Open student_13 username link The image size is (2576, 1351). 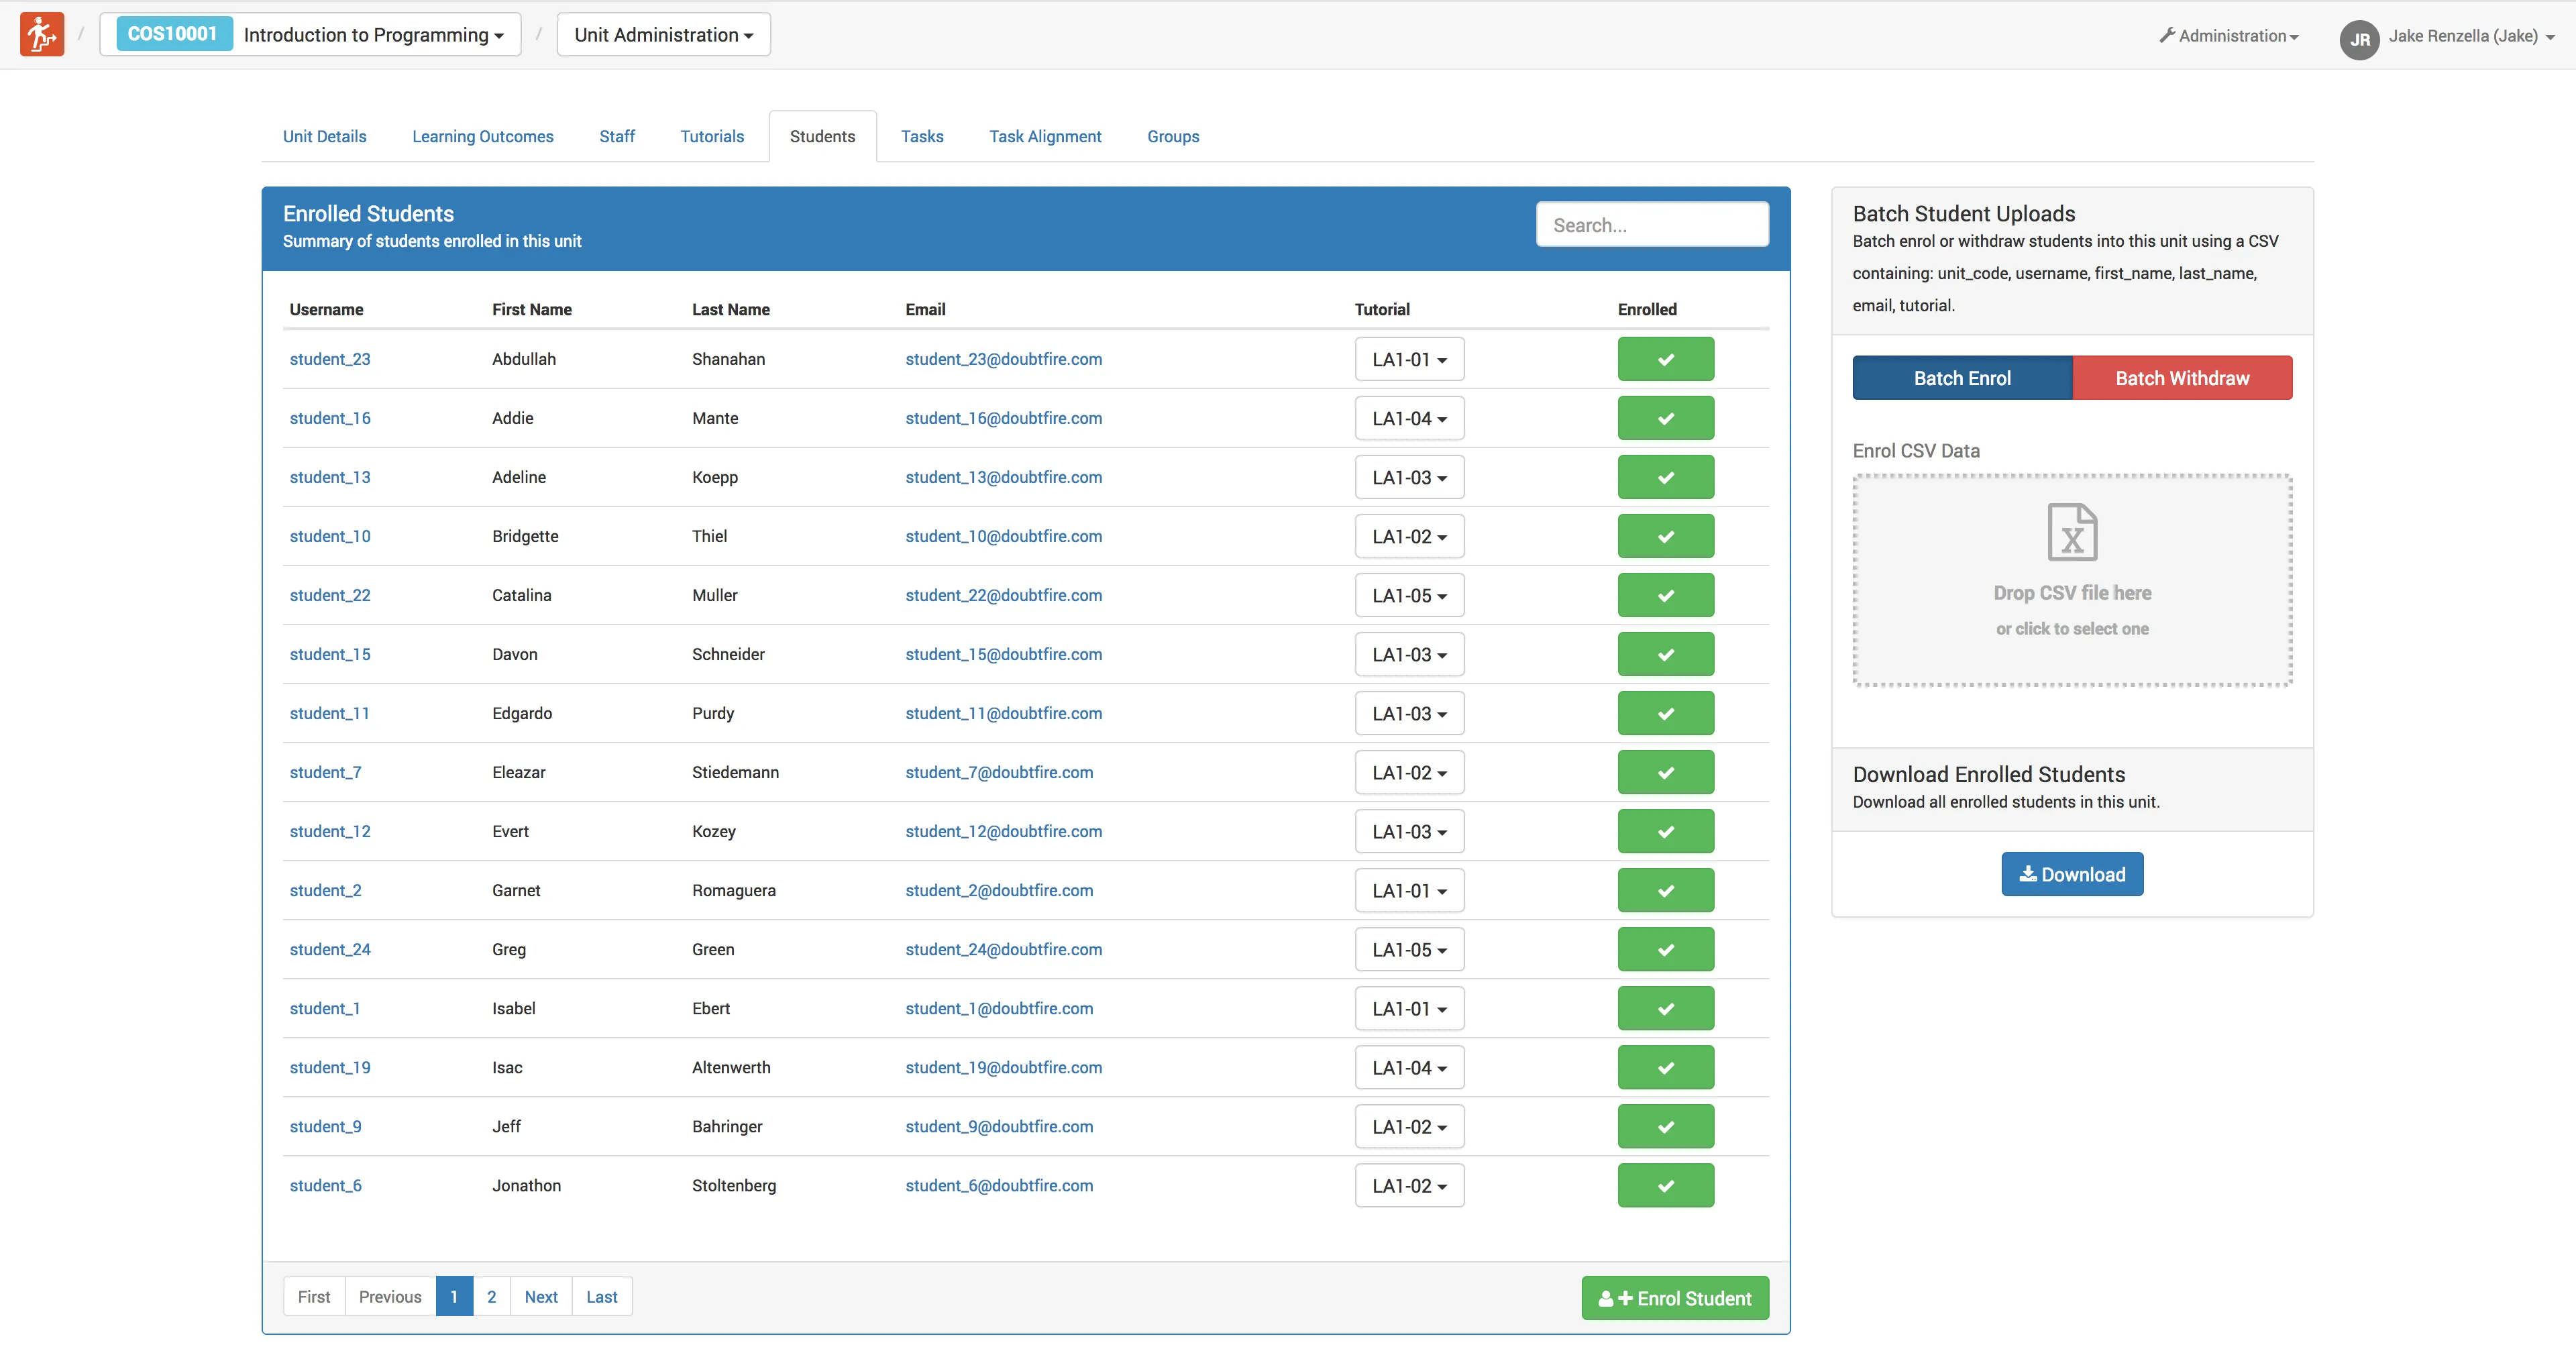(329, 477)
